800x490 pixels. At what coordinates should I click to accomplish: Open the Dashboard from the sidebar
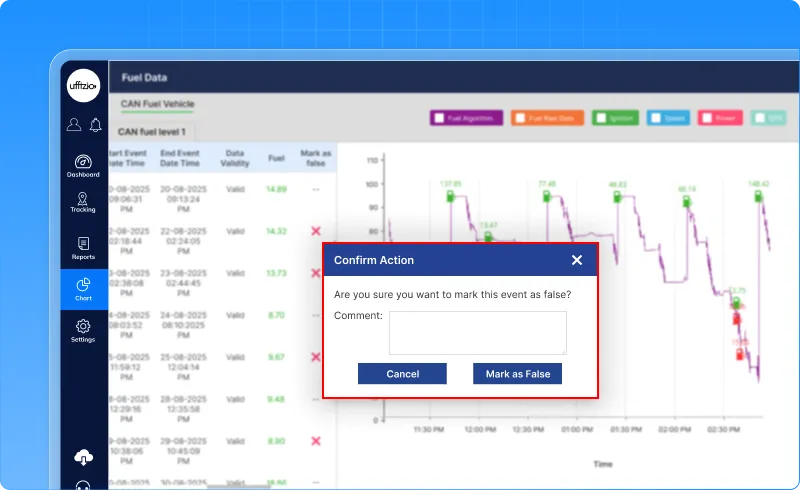pos(83,164)
